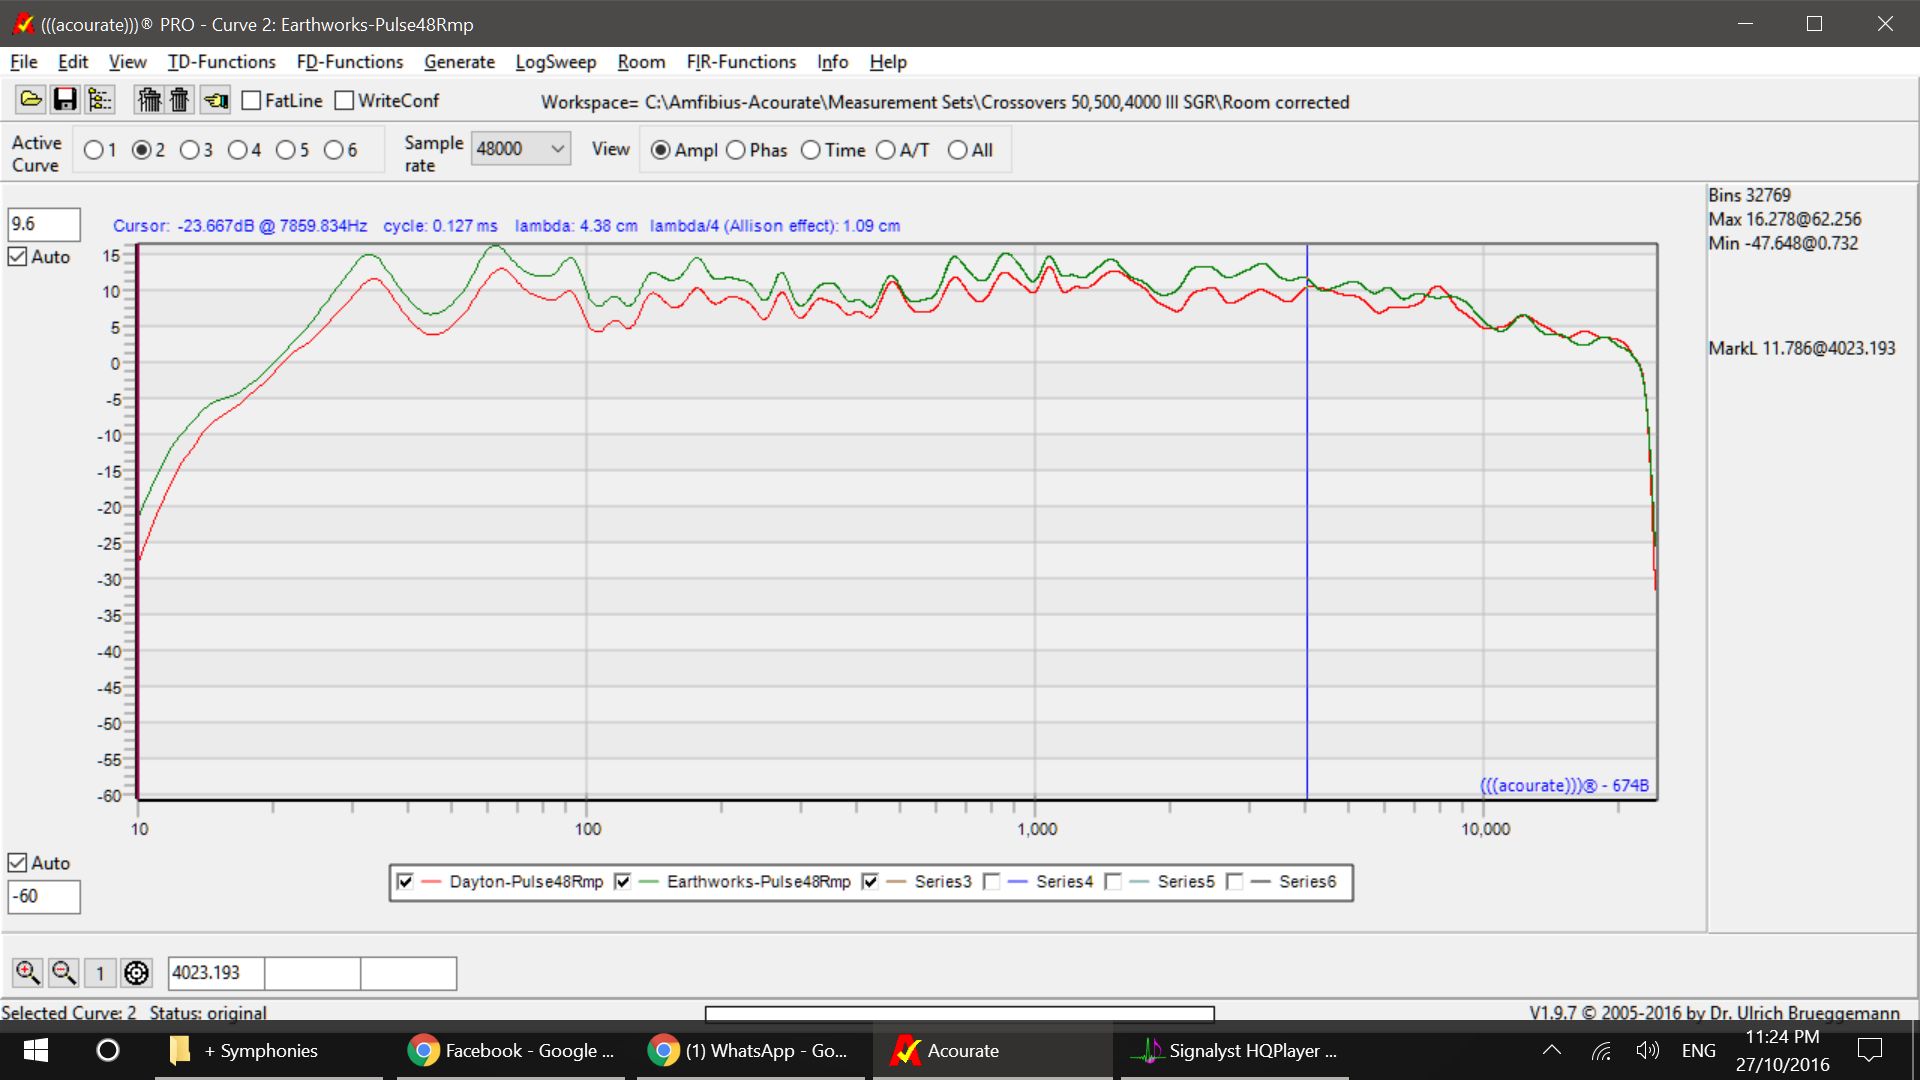
Task: Check the Series4 legend checkbox
Action: click(x=992, y=881)
